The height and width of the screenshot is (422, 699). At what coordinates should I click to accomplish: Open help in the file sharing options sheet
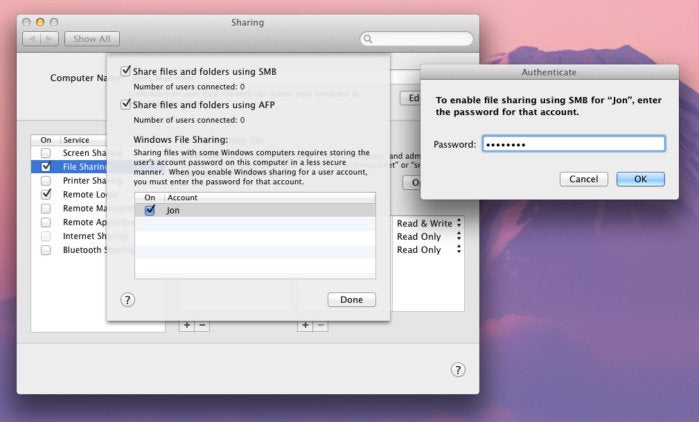pos(127,299)
